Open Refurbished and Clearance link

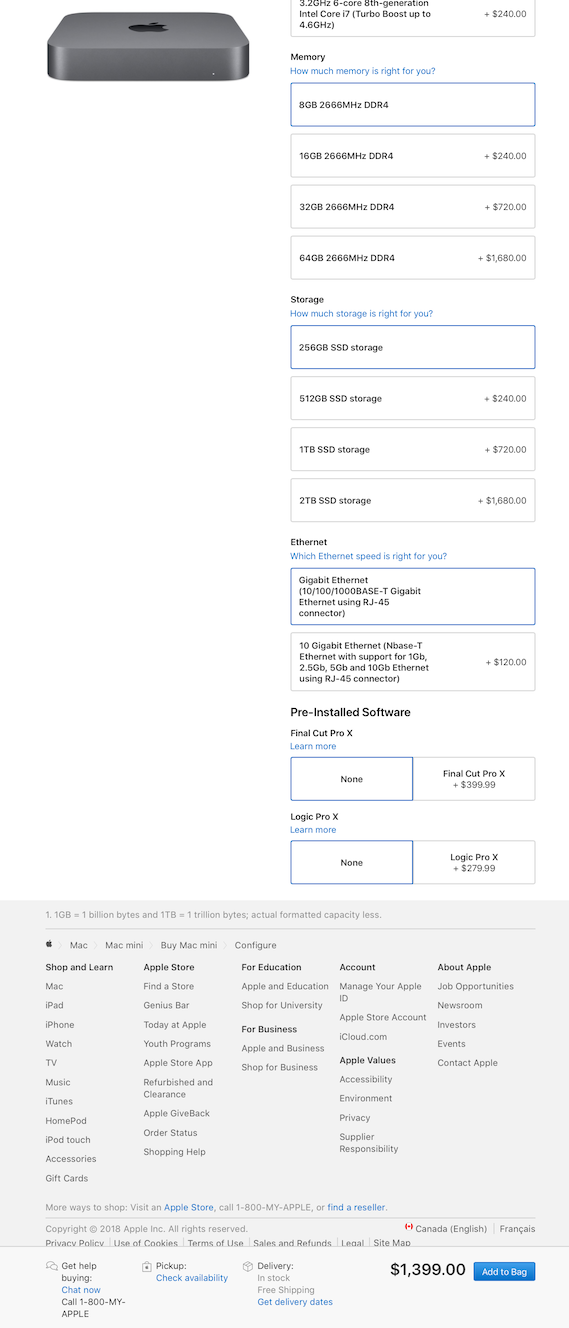click(178, 1088)
